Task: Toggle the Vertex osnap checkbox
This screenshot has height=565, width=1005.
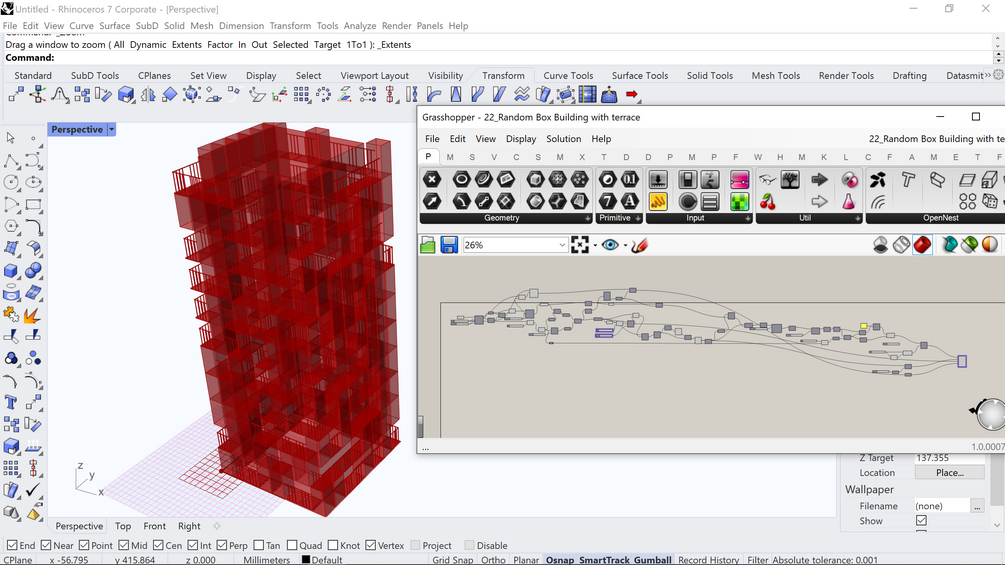Action: [x=371, y=545]
